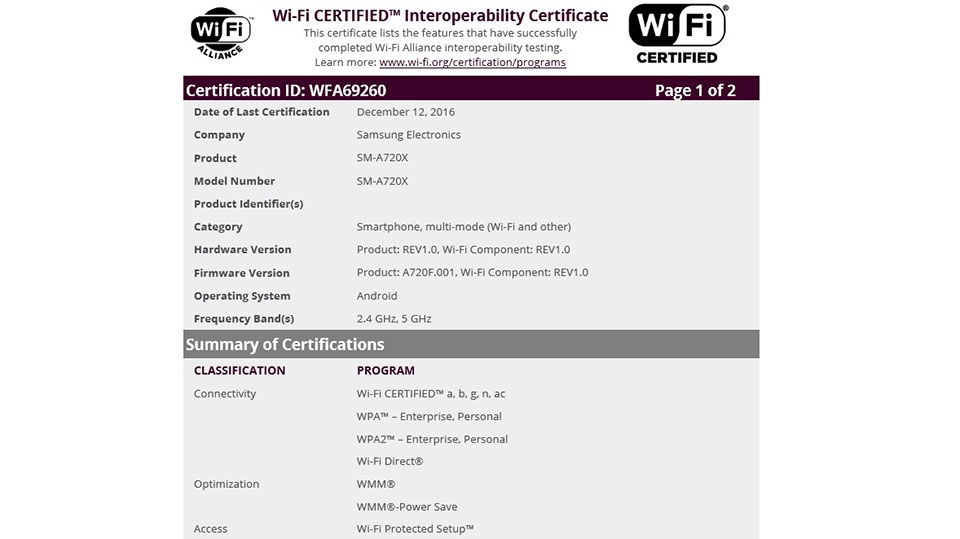Select the WPA2 – Enterprise, Personal row
960x539 pixels.
(x=432, y=439)
